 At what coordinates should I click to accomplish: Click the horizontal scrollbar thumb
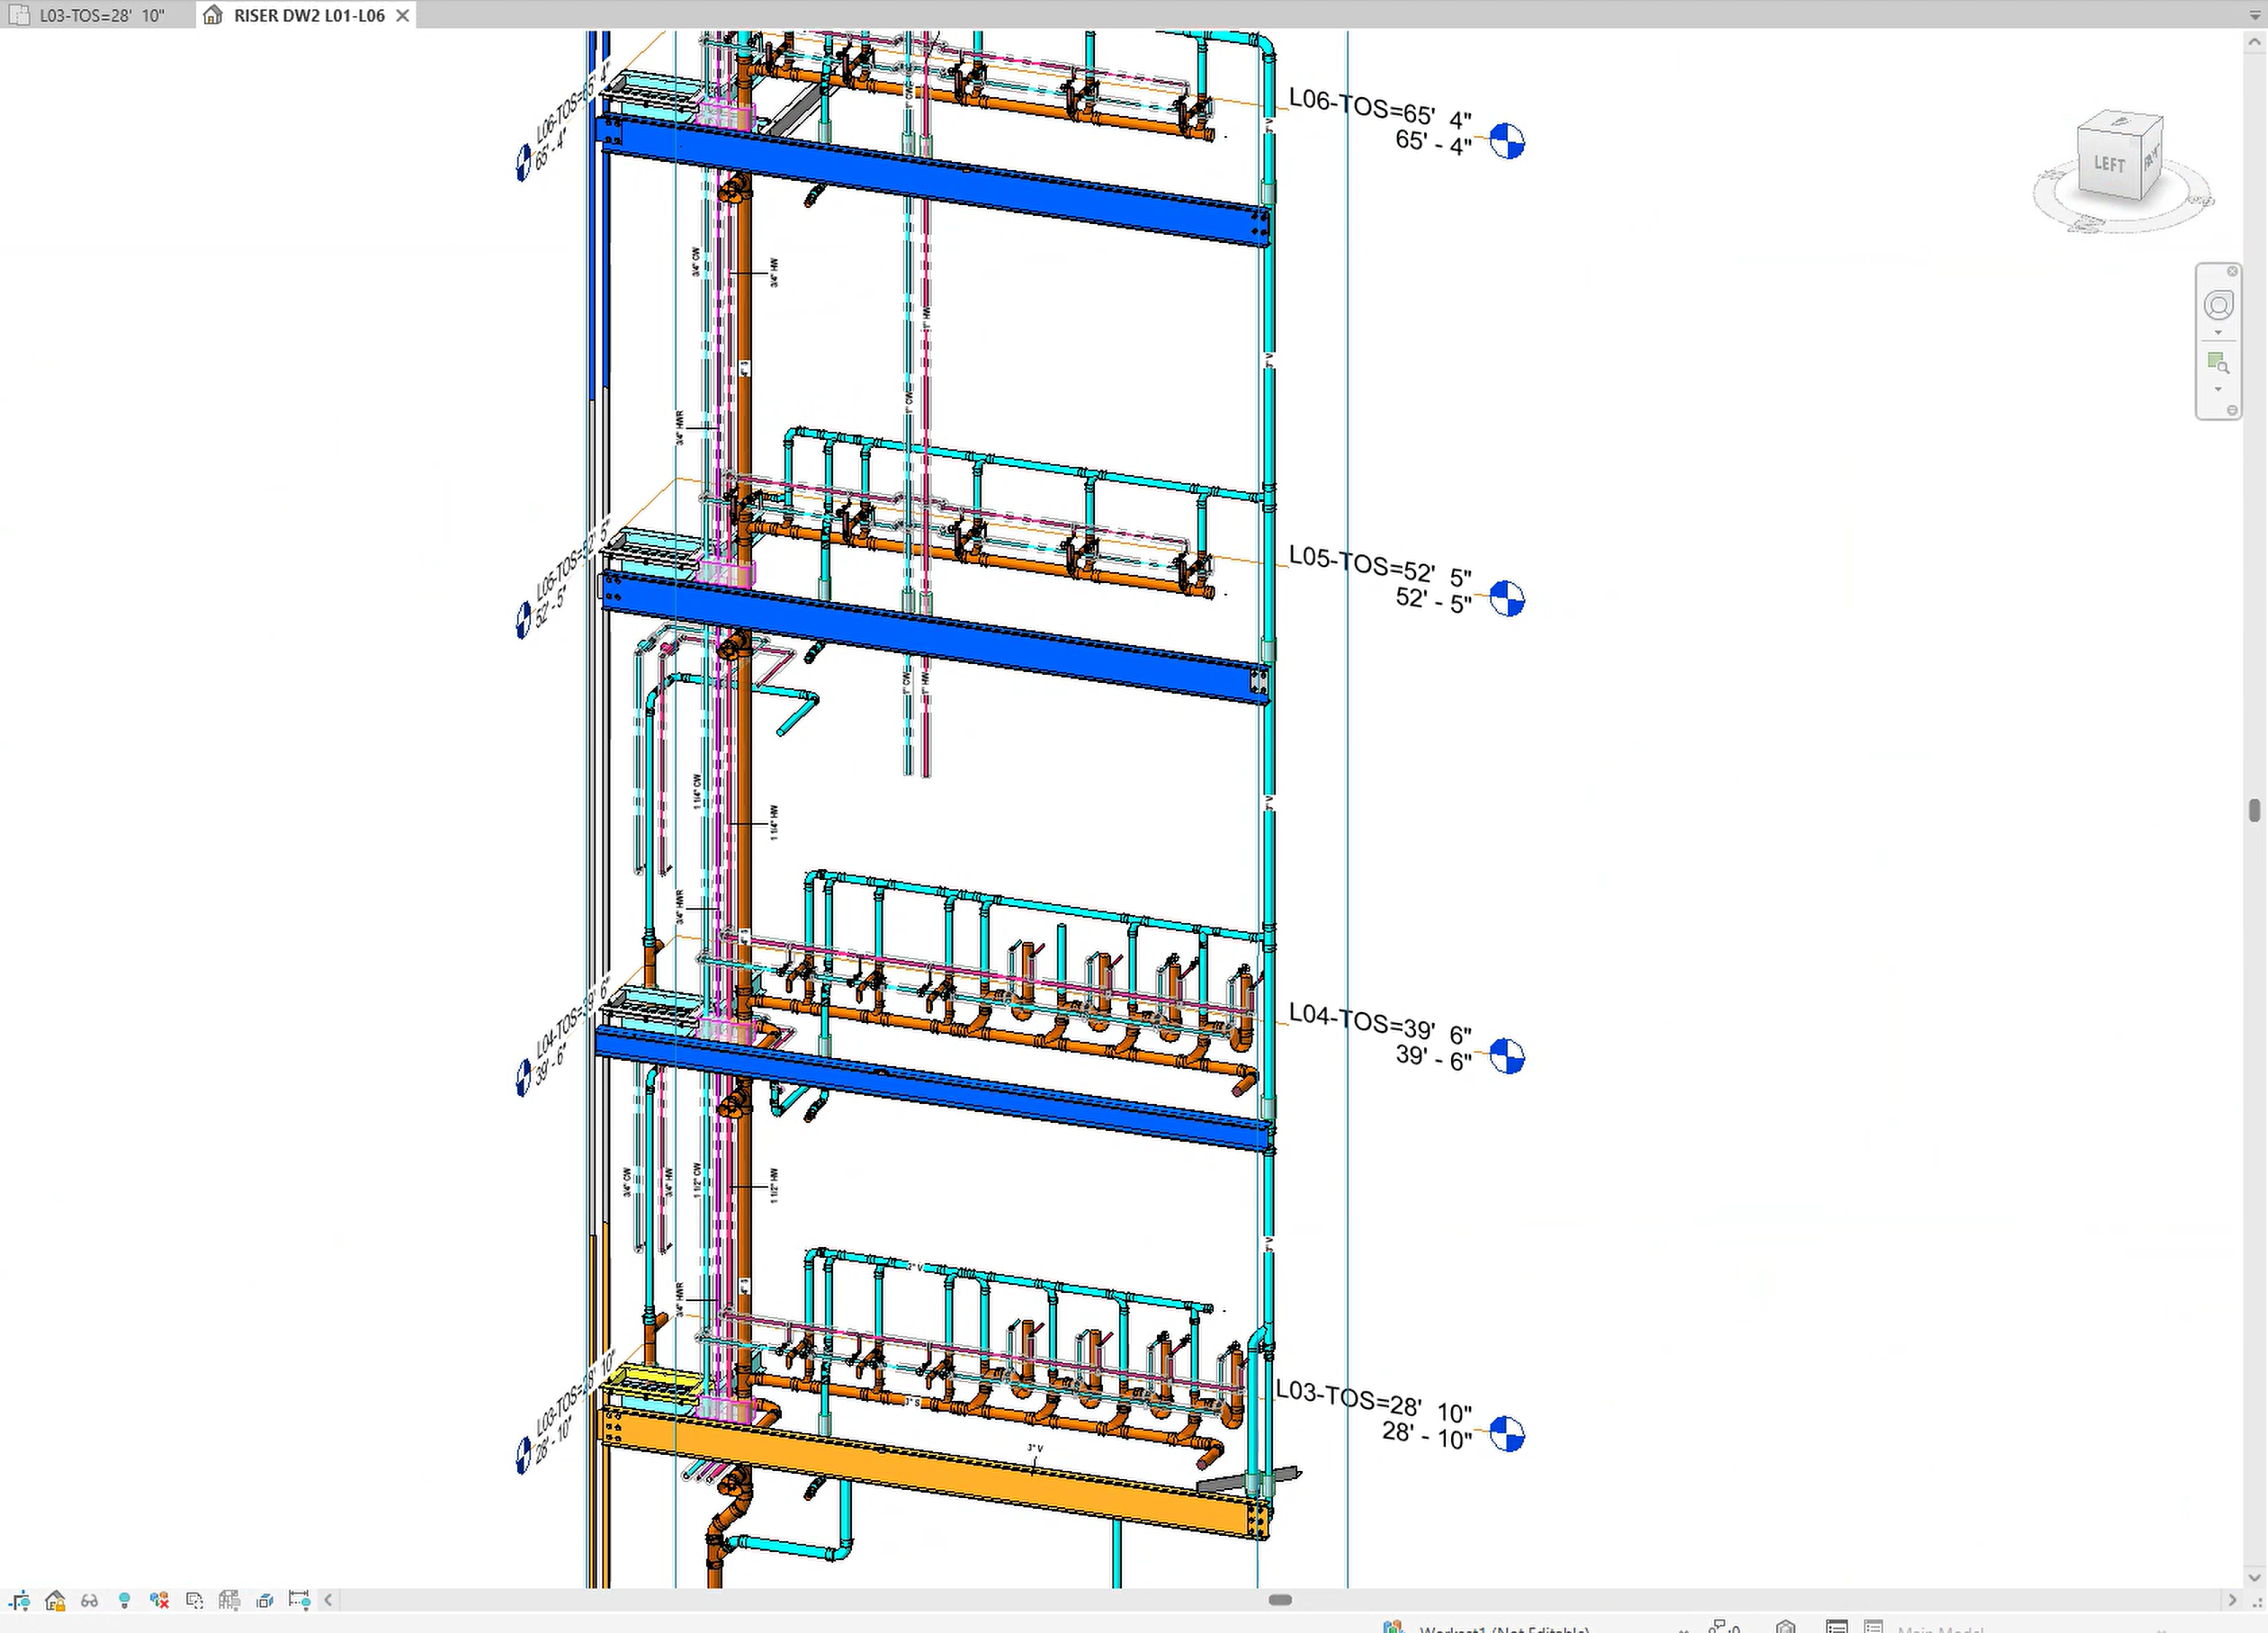1280,1600
